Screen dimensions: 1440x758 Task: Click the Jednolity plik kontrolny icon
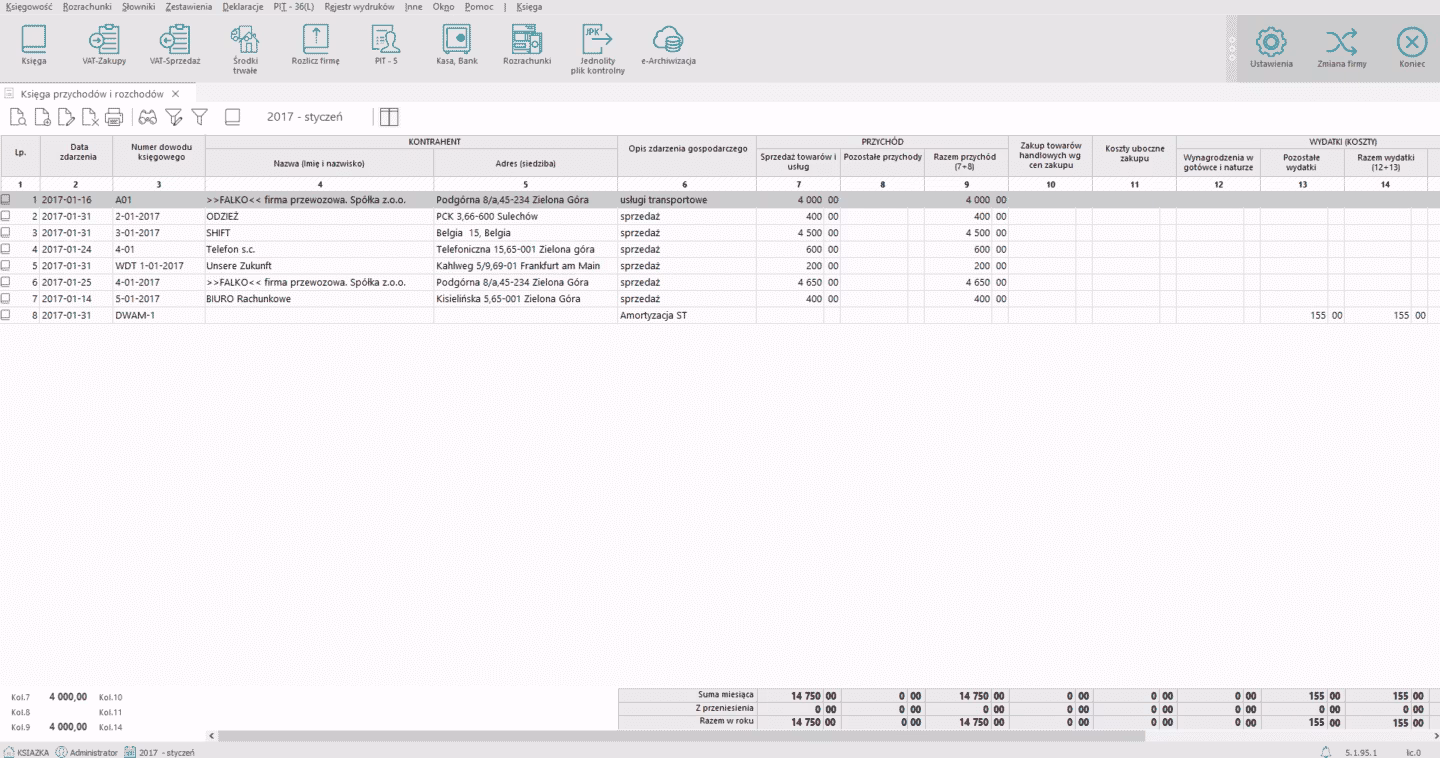coord(597,41)
